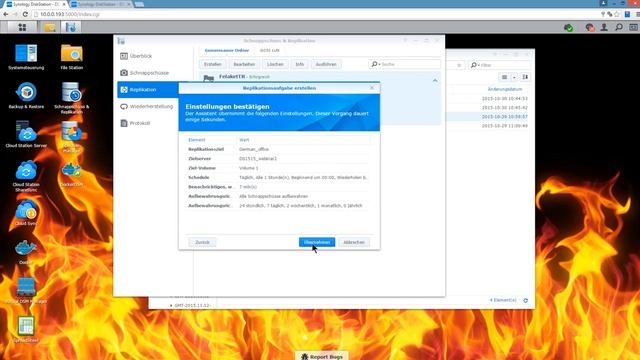This screenshot has height=360, width=640.
Task: Click Löschen in the toolbar
Action: (275, 64)
